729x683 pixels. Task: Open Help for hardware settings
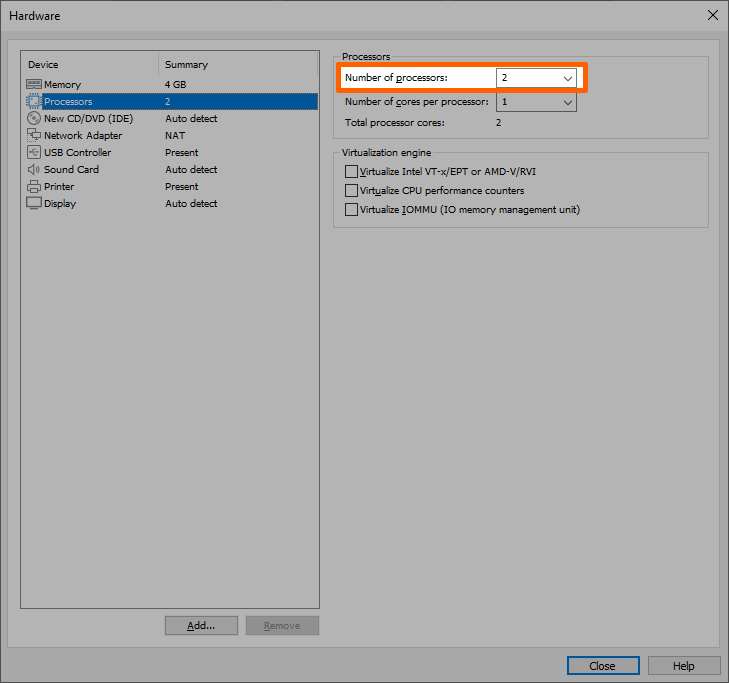[x=684, y=666]
